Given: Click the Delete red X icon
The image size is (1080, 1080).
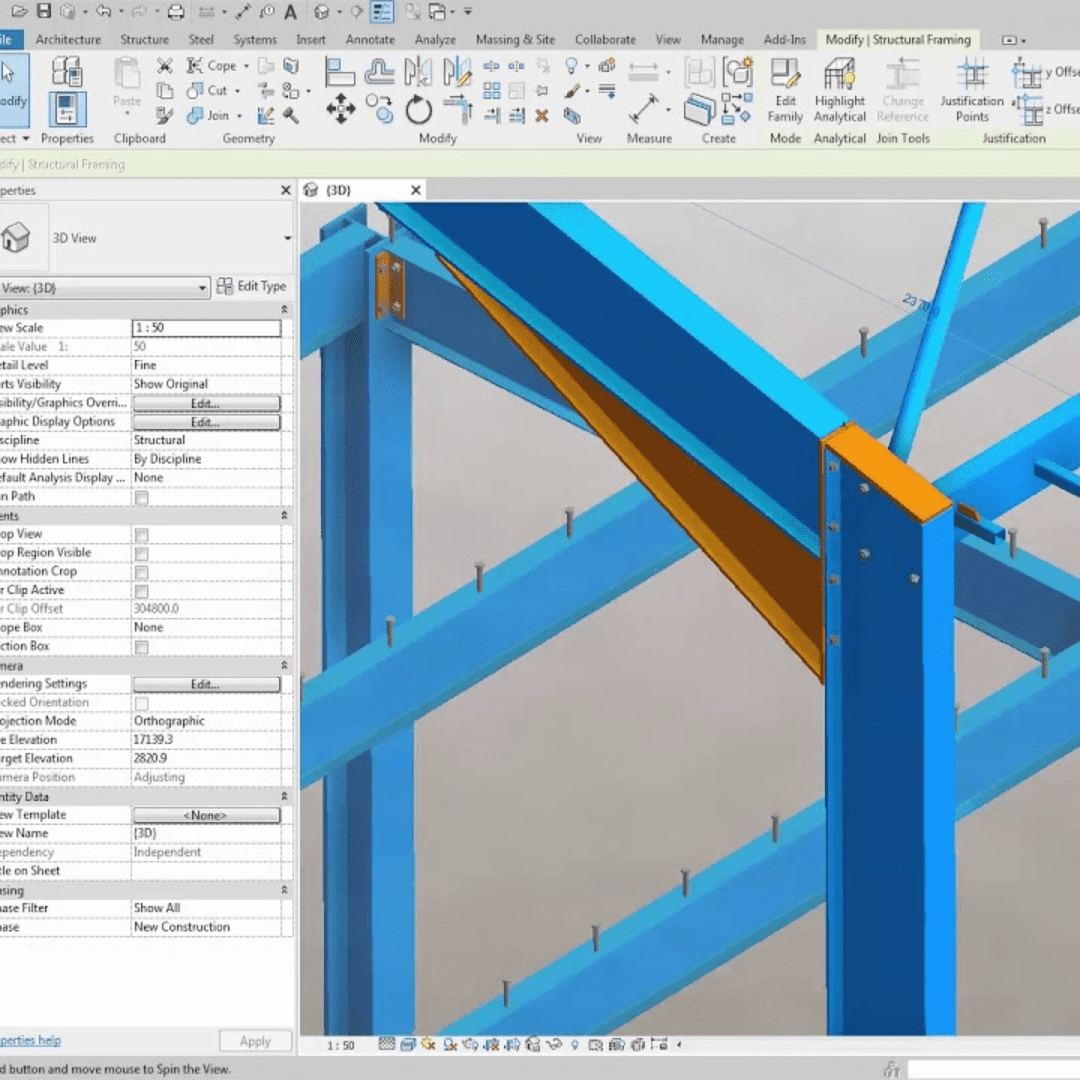Looking at the screenshot, I should tap(542, 116).
